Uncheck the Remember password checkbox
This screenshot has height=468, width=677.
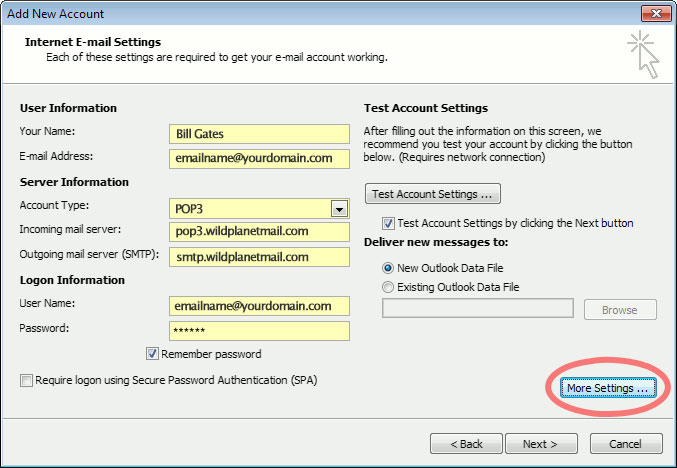(152, 354)
